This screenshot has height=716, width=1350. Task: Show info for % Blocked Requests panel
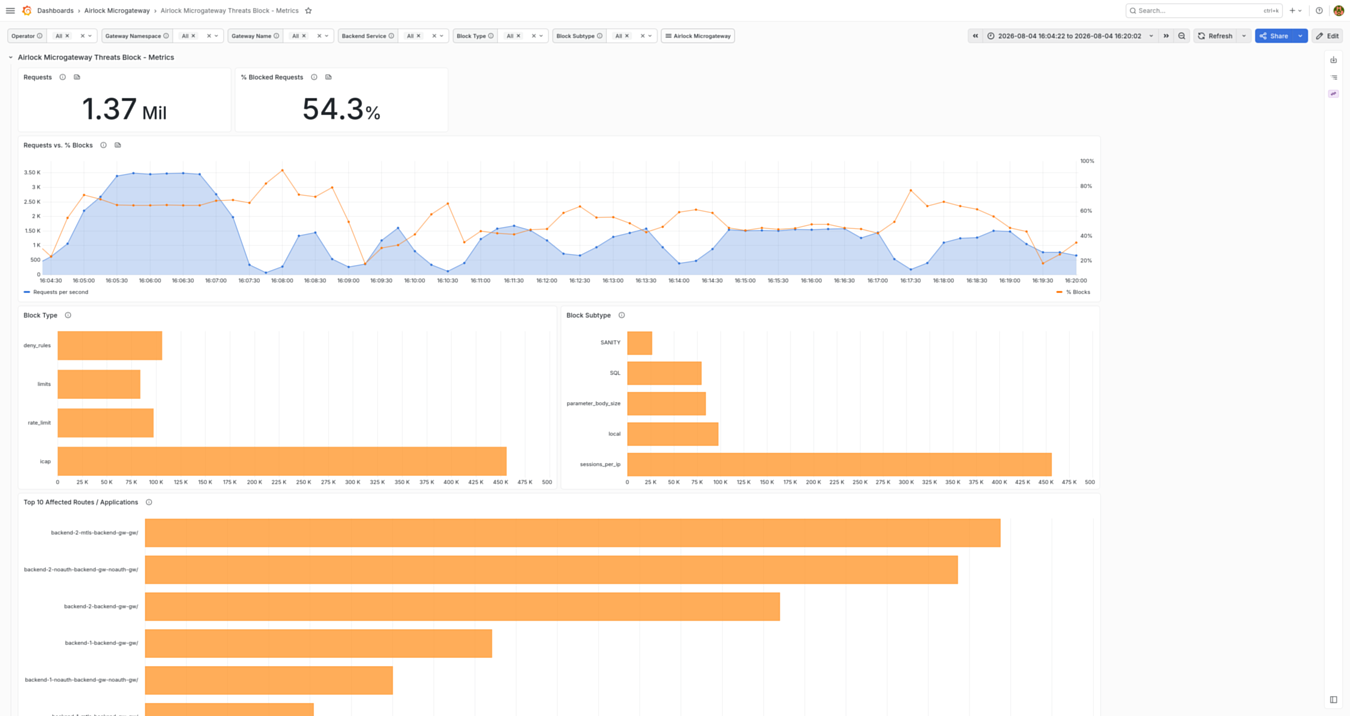(314, 77)
